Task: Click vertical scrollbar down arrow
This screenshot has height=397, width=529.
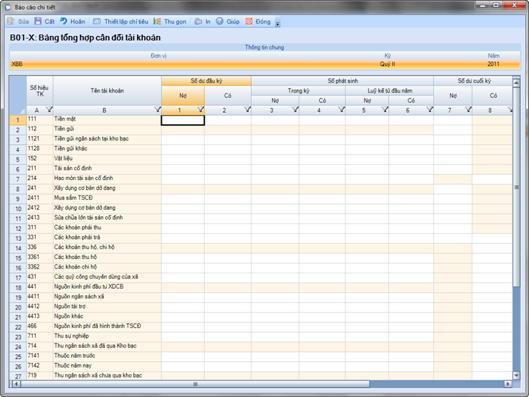Action: [x=516, y=375]
